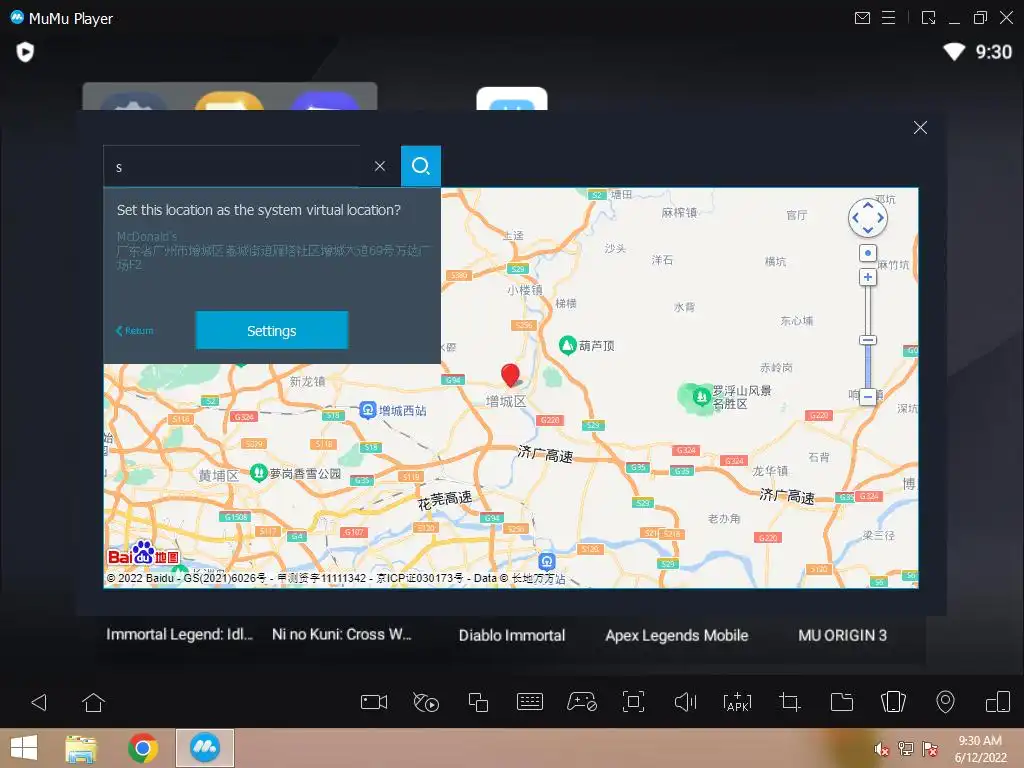Click MU ORIGIN 3 game label
This screenshot has height=768, width=1024.
(x=842, y=635)
